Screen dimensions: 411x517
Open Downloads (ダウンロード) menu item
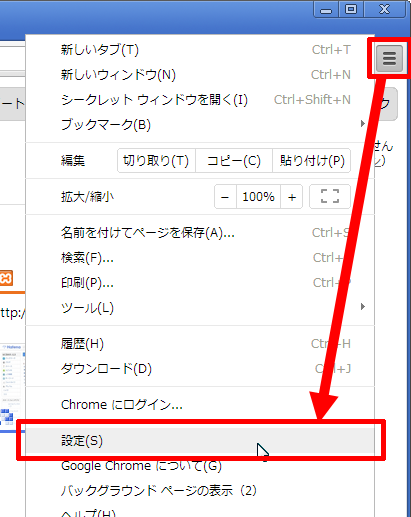[200, 369]
